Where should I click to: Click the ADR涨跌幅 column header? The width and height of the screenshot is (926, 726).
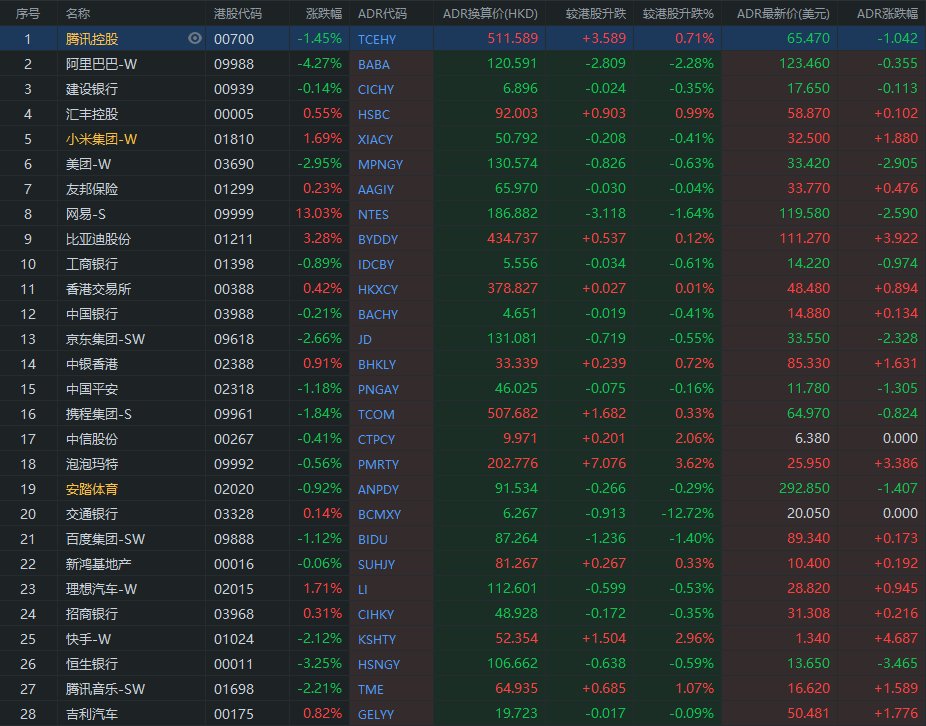pos(888,14)
